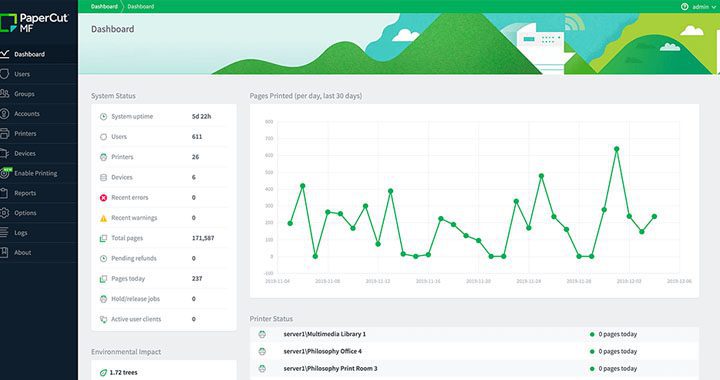Click the Pages today icon
The height and width of the screenshot is (380, 720).
(103, 279)
